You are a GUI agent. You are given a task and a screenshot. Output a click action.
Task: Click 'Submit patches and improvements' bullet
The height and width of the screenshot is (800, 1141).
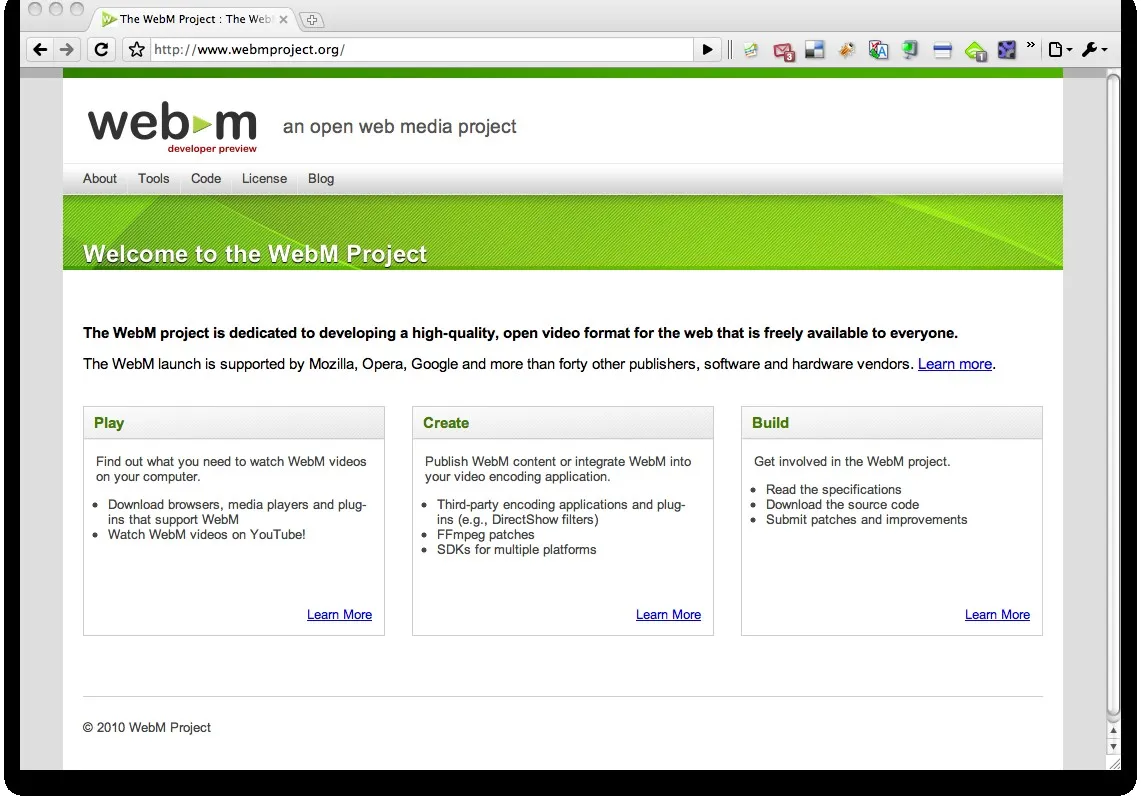(x=867, y=520)
